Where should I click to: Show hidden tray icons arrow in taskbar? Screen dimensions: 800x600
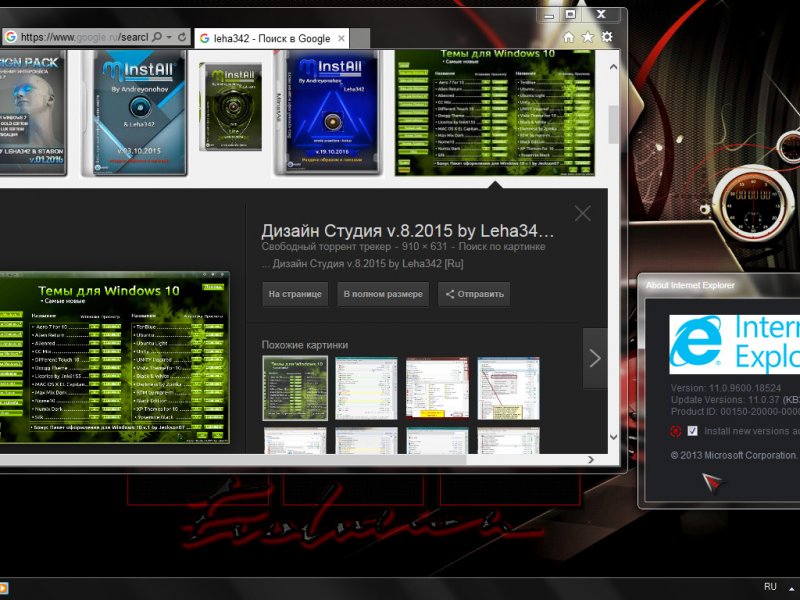pos(792,589)
